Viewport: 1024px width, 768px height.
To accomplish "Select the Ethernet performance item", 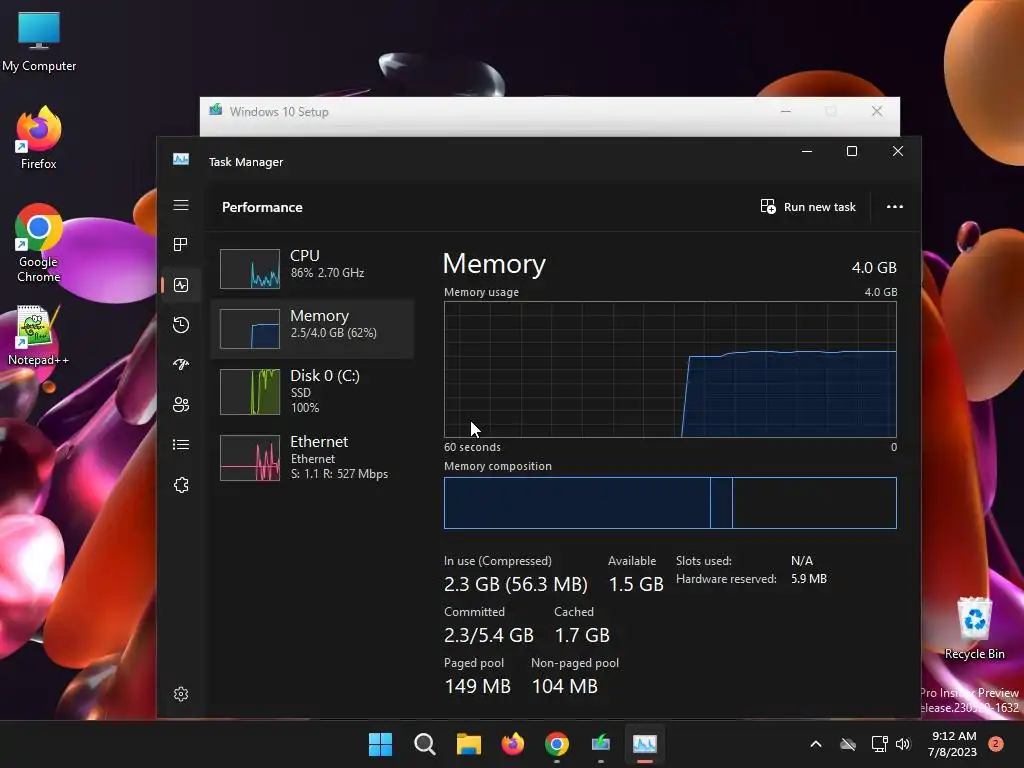I will pos(312,457).
